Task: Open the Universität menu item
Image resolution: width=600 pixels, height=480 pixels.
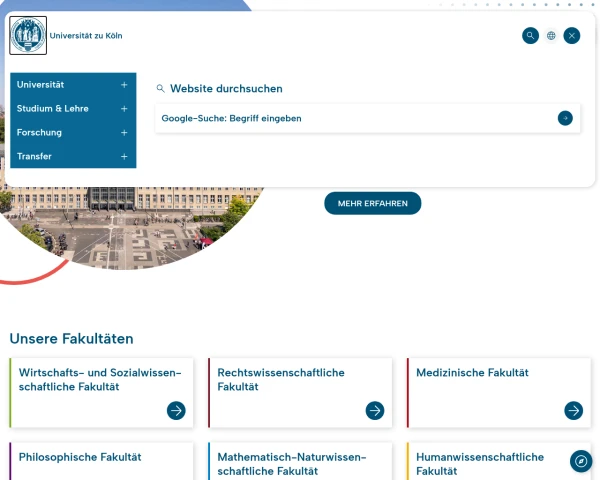Action: (x=41, y=85)
